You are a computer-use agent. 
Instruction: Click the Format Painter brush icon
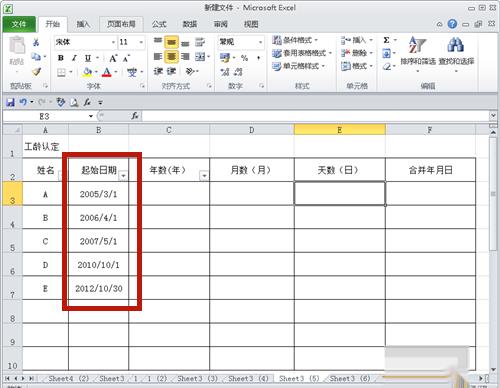pos(36,72)
